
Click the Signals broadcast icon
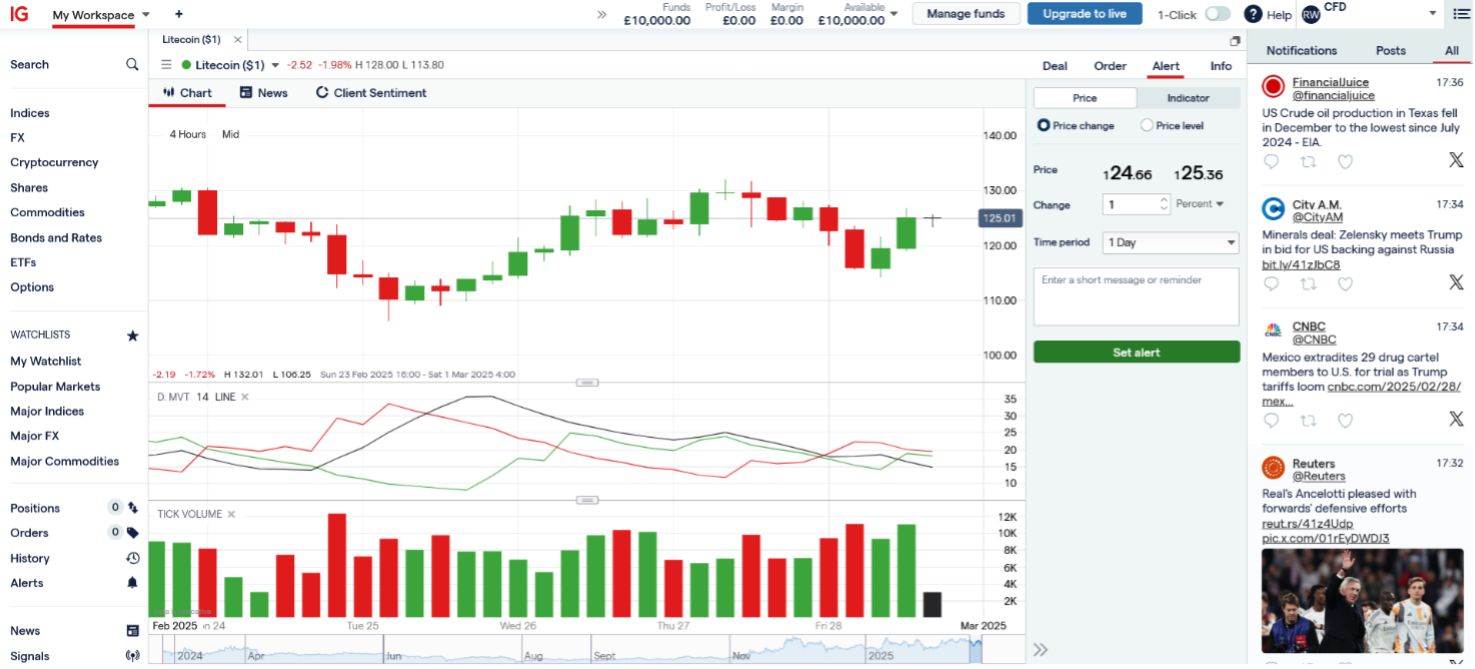[x=132, y=656]
